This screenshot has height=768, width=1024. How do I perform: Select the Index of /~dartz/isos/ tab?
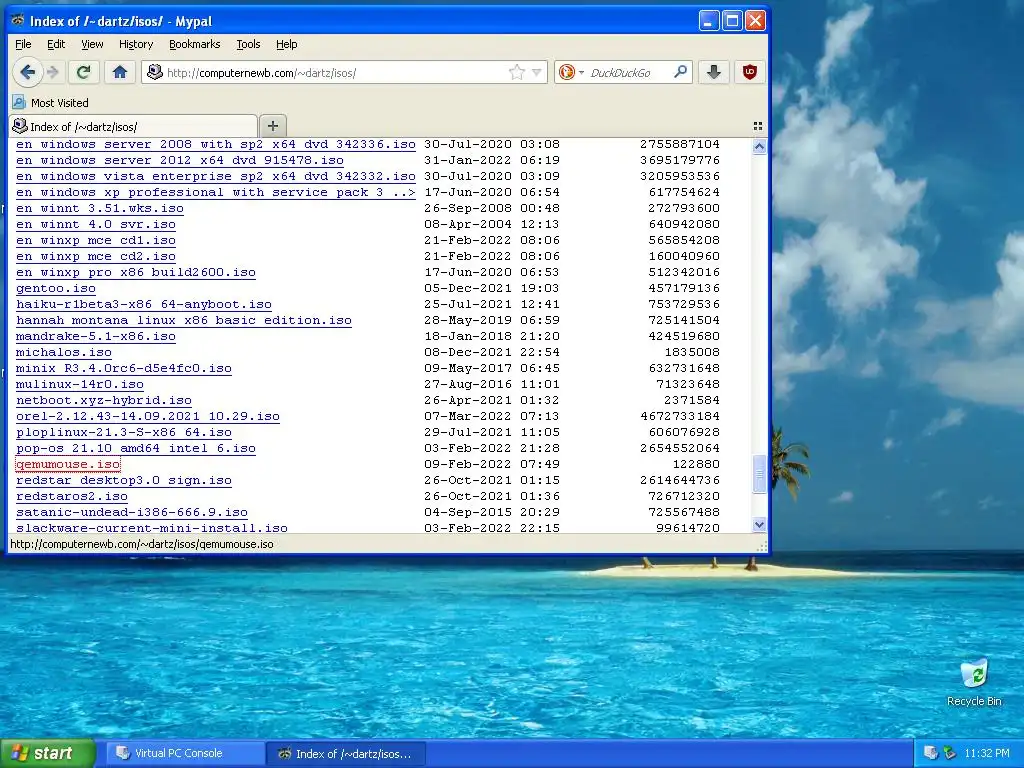(133, 126)
